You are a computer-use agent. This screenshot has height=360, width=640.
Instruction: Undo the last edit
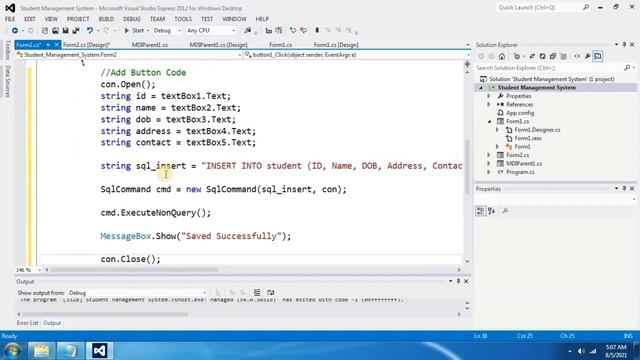click(89, 31)
